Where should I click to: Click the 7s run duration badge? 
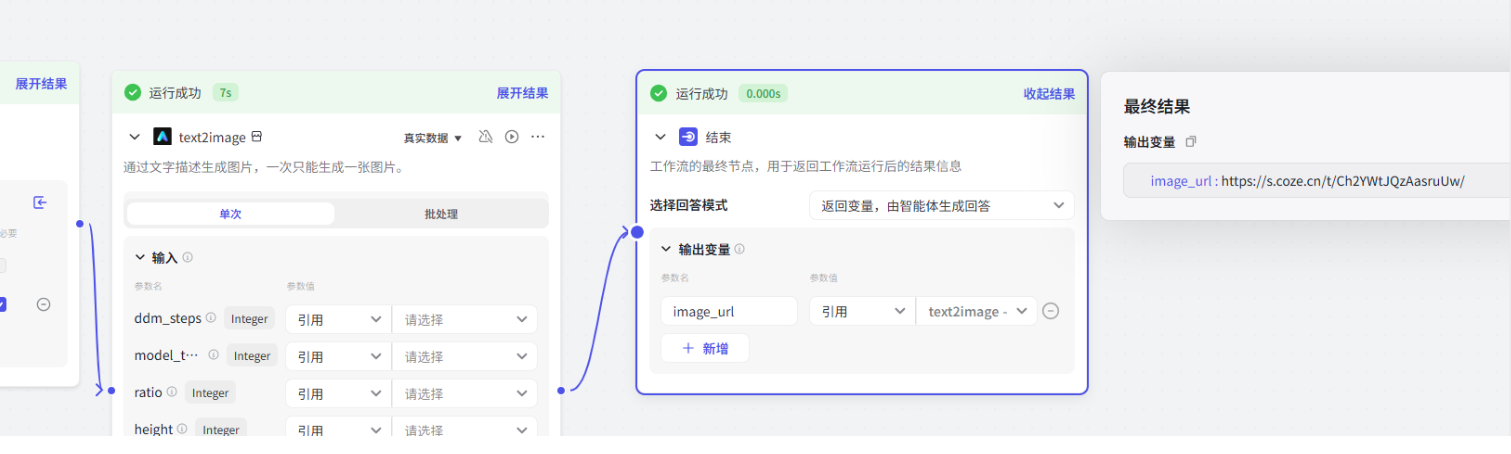point(225,93)
